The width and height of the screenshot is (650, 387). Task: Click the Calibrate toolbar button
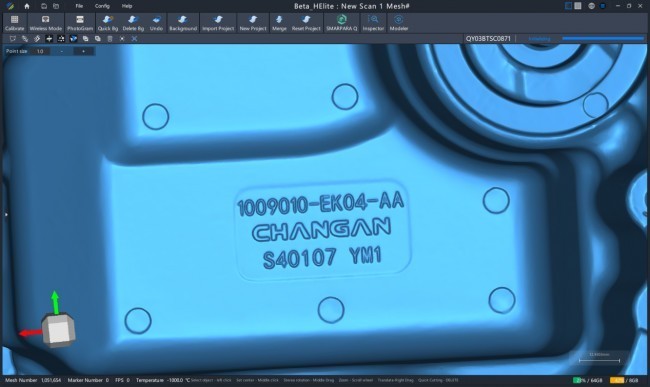15,23
